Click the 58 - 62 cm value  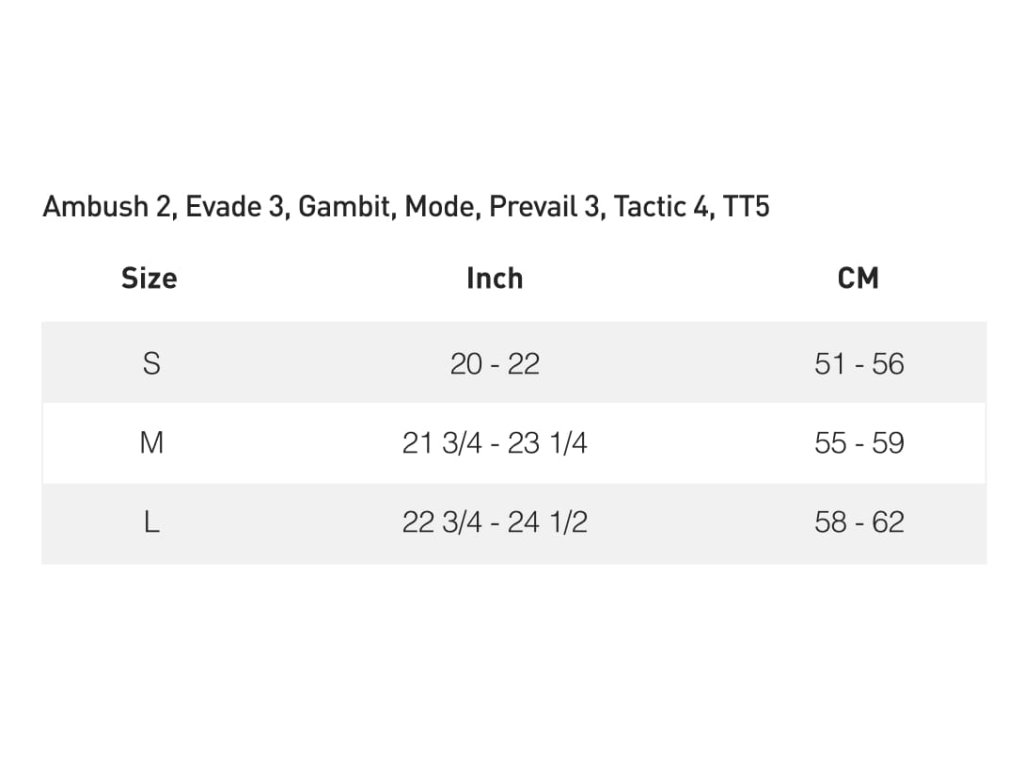point(859,522)
